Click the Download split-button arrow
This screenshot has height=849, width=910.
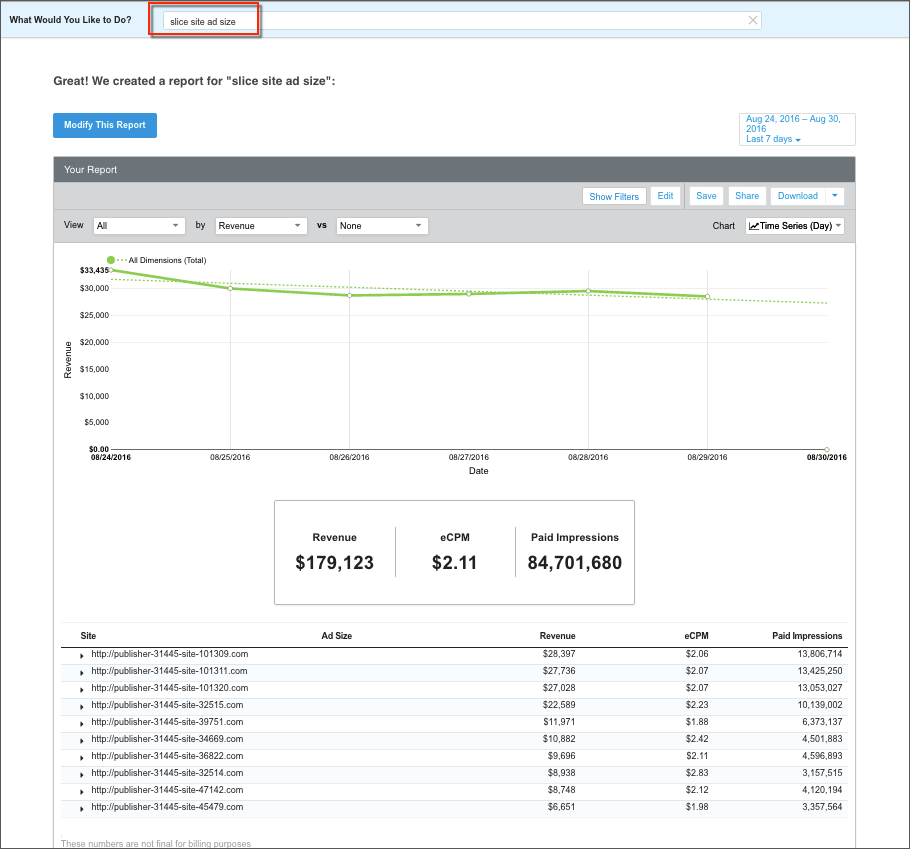(x=836, y=196)
